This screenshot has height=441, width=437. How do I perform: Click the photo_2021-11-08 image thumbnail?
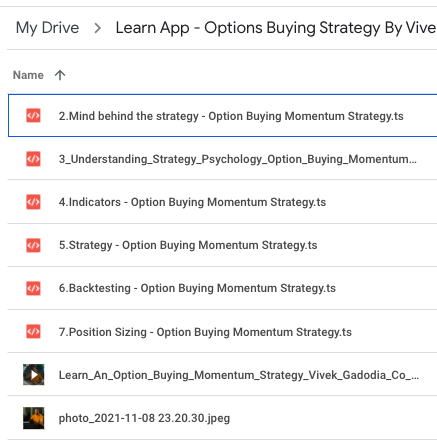pyautogui.click(x=33, y=418)
